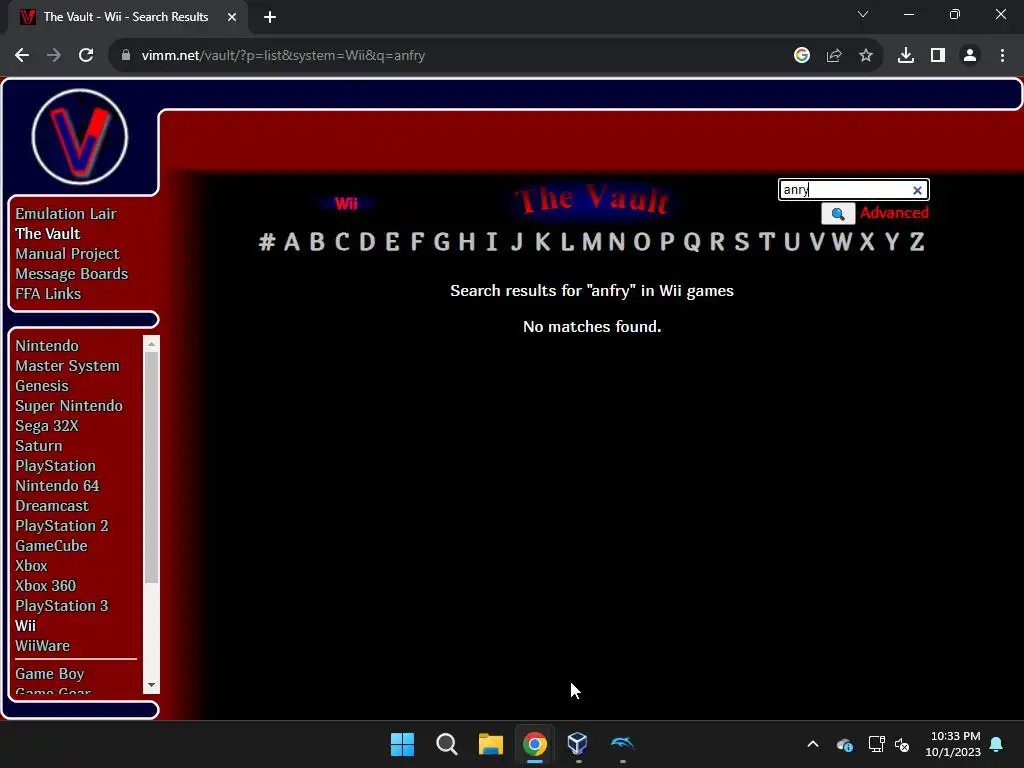Image resolution: width=1024 pixels, height=768 pixels.
Task: Open Dolphin emulator from taskbar
Action: click(622, 744)
